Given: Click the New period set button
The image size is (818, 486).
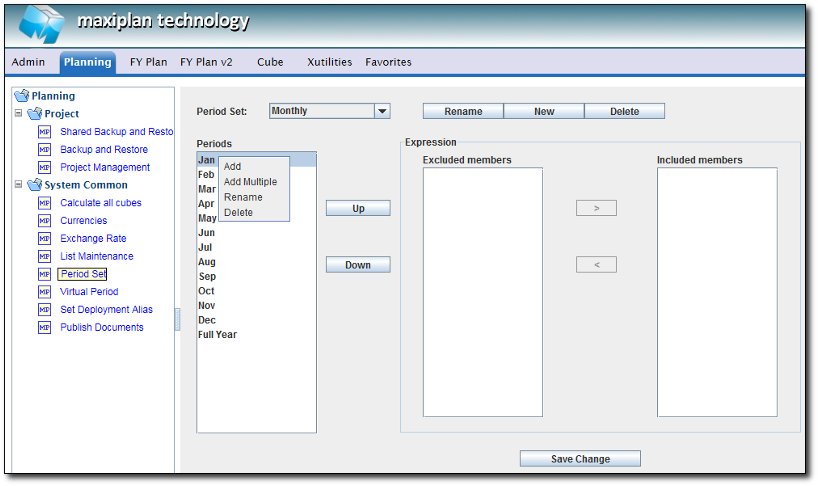Looking at the screenshot, I should coord(544,112).
